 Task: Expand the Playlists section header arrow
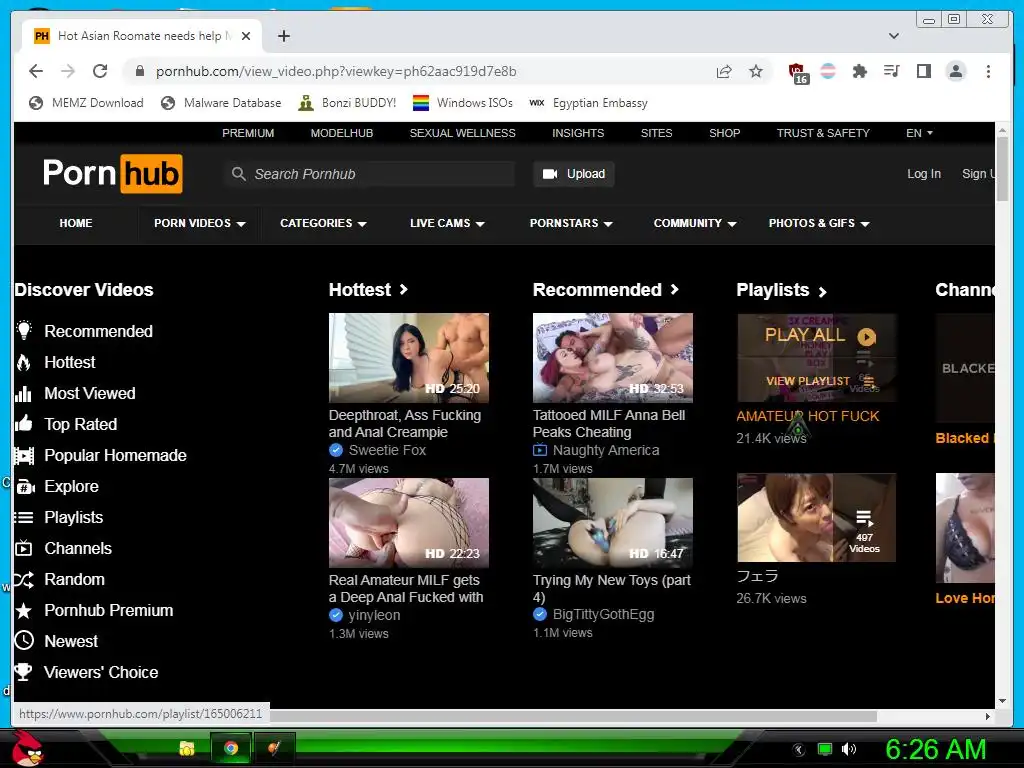click(823, 291)
